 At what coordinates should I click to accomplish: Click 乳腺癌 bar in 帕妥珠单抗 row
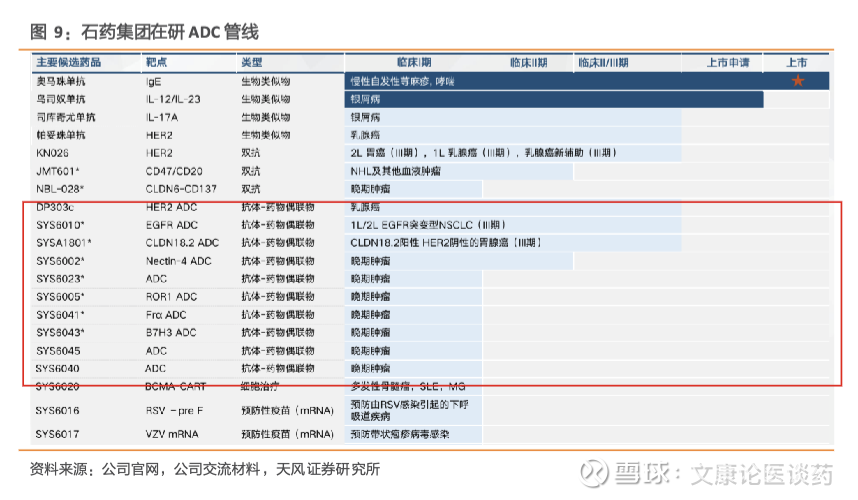coord(513,135)
